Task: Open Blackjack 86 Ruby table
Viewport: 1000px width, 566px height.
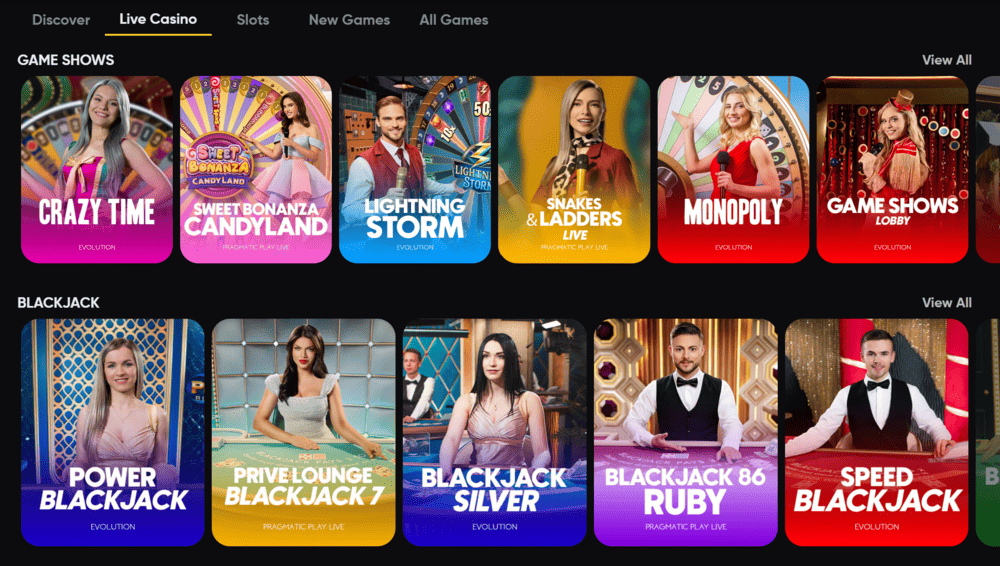Action: [686, 433]
